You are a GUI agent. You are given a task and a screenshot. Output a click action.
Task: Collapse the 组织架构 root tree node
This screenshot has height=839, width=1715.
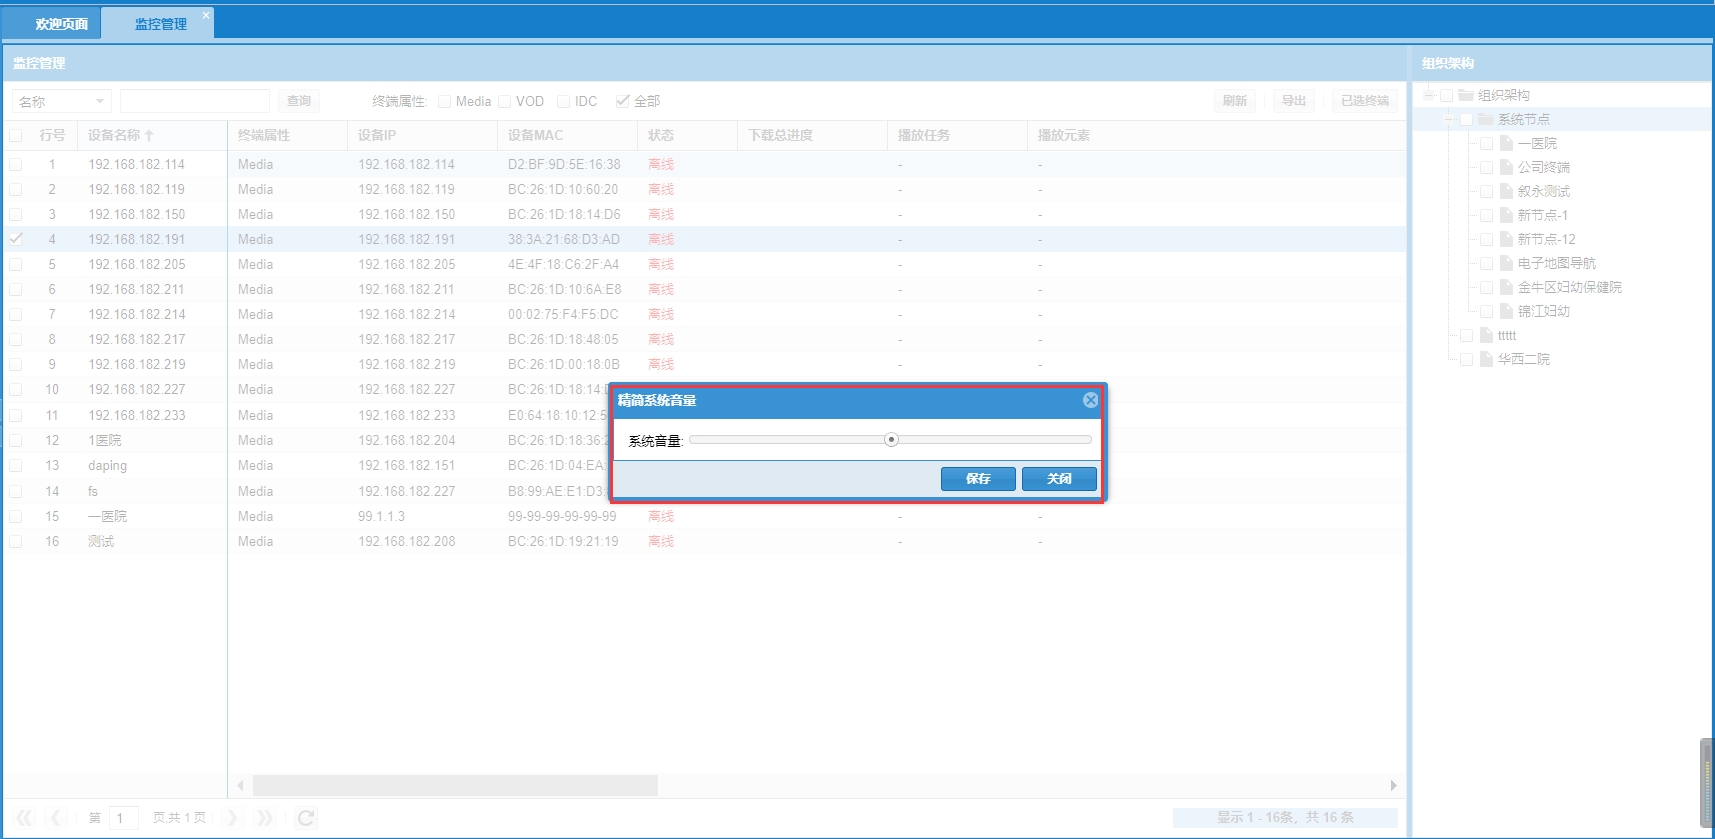[1429, 95]
